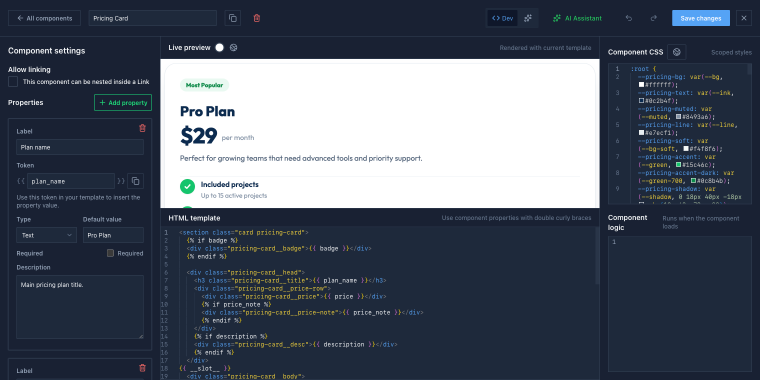Delete the component with the red trash icon
The width and height of the screenshot is (760, 380).
[x=257, y=18]
